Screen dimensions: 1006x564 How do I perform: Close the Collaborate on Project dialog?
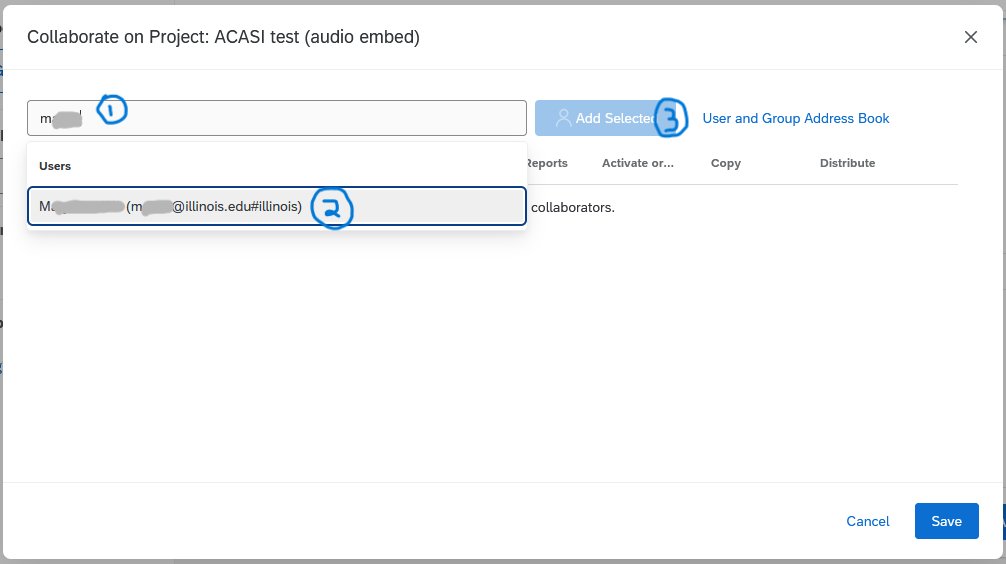tap(970, 37)
